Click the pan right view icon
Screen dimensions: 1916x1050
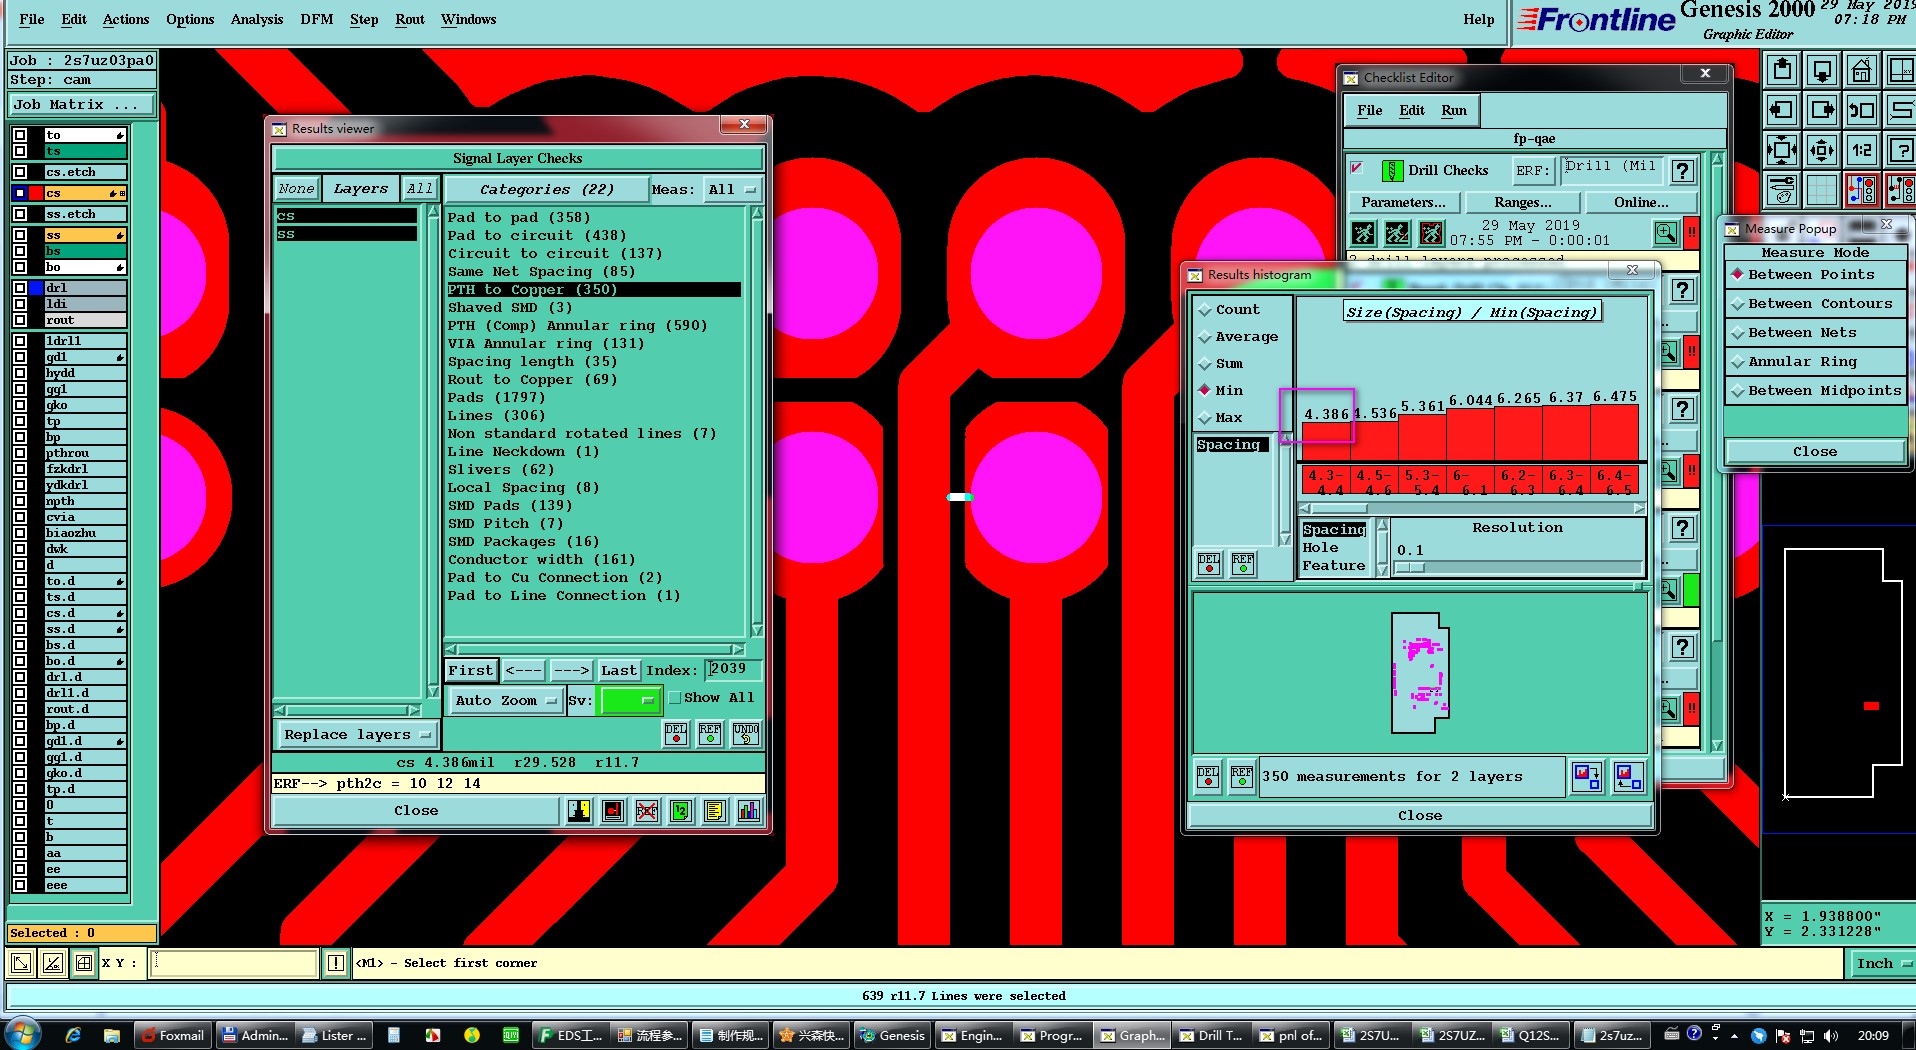point(1821,110)
